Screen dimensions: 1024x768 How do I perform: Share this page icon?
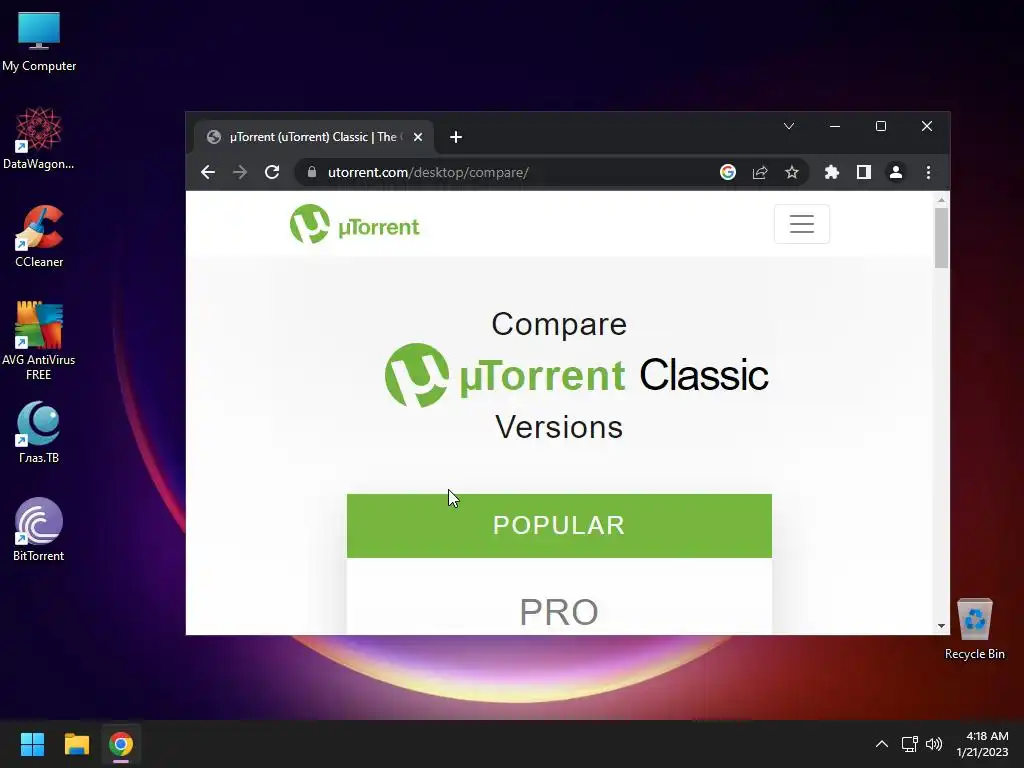(x=760, y=172)
